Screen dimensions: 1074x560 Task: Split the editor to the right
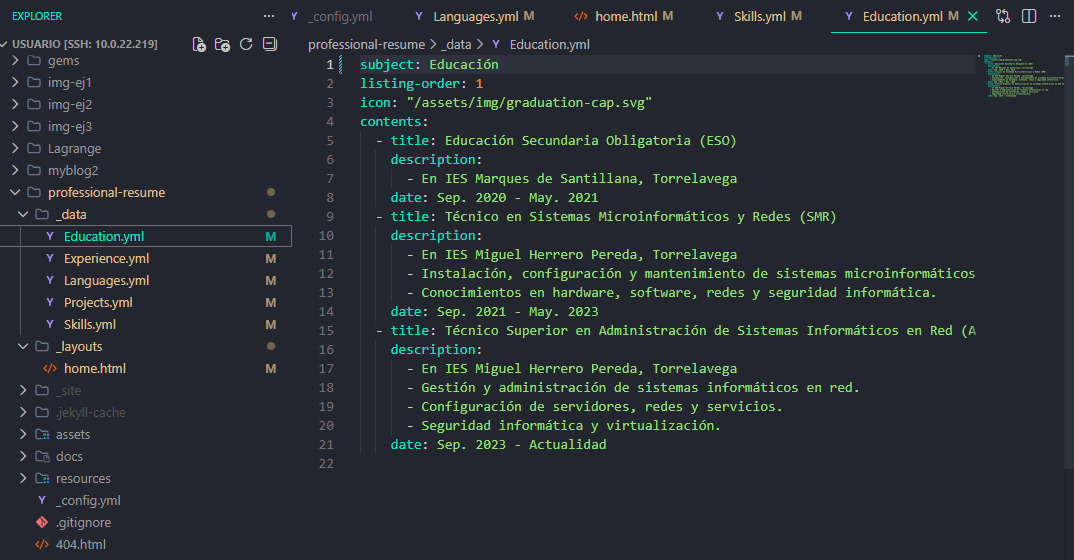pos(1029,16)
